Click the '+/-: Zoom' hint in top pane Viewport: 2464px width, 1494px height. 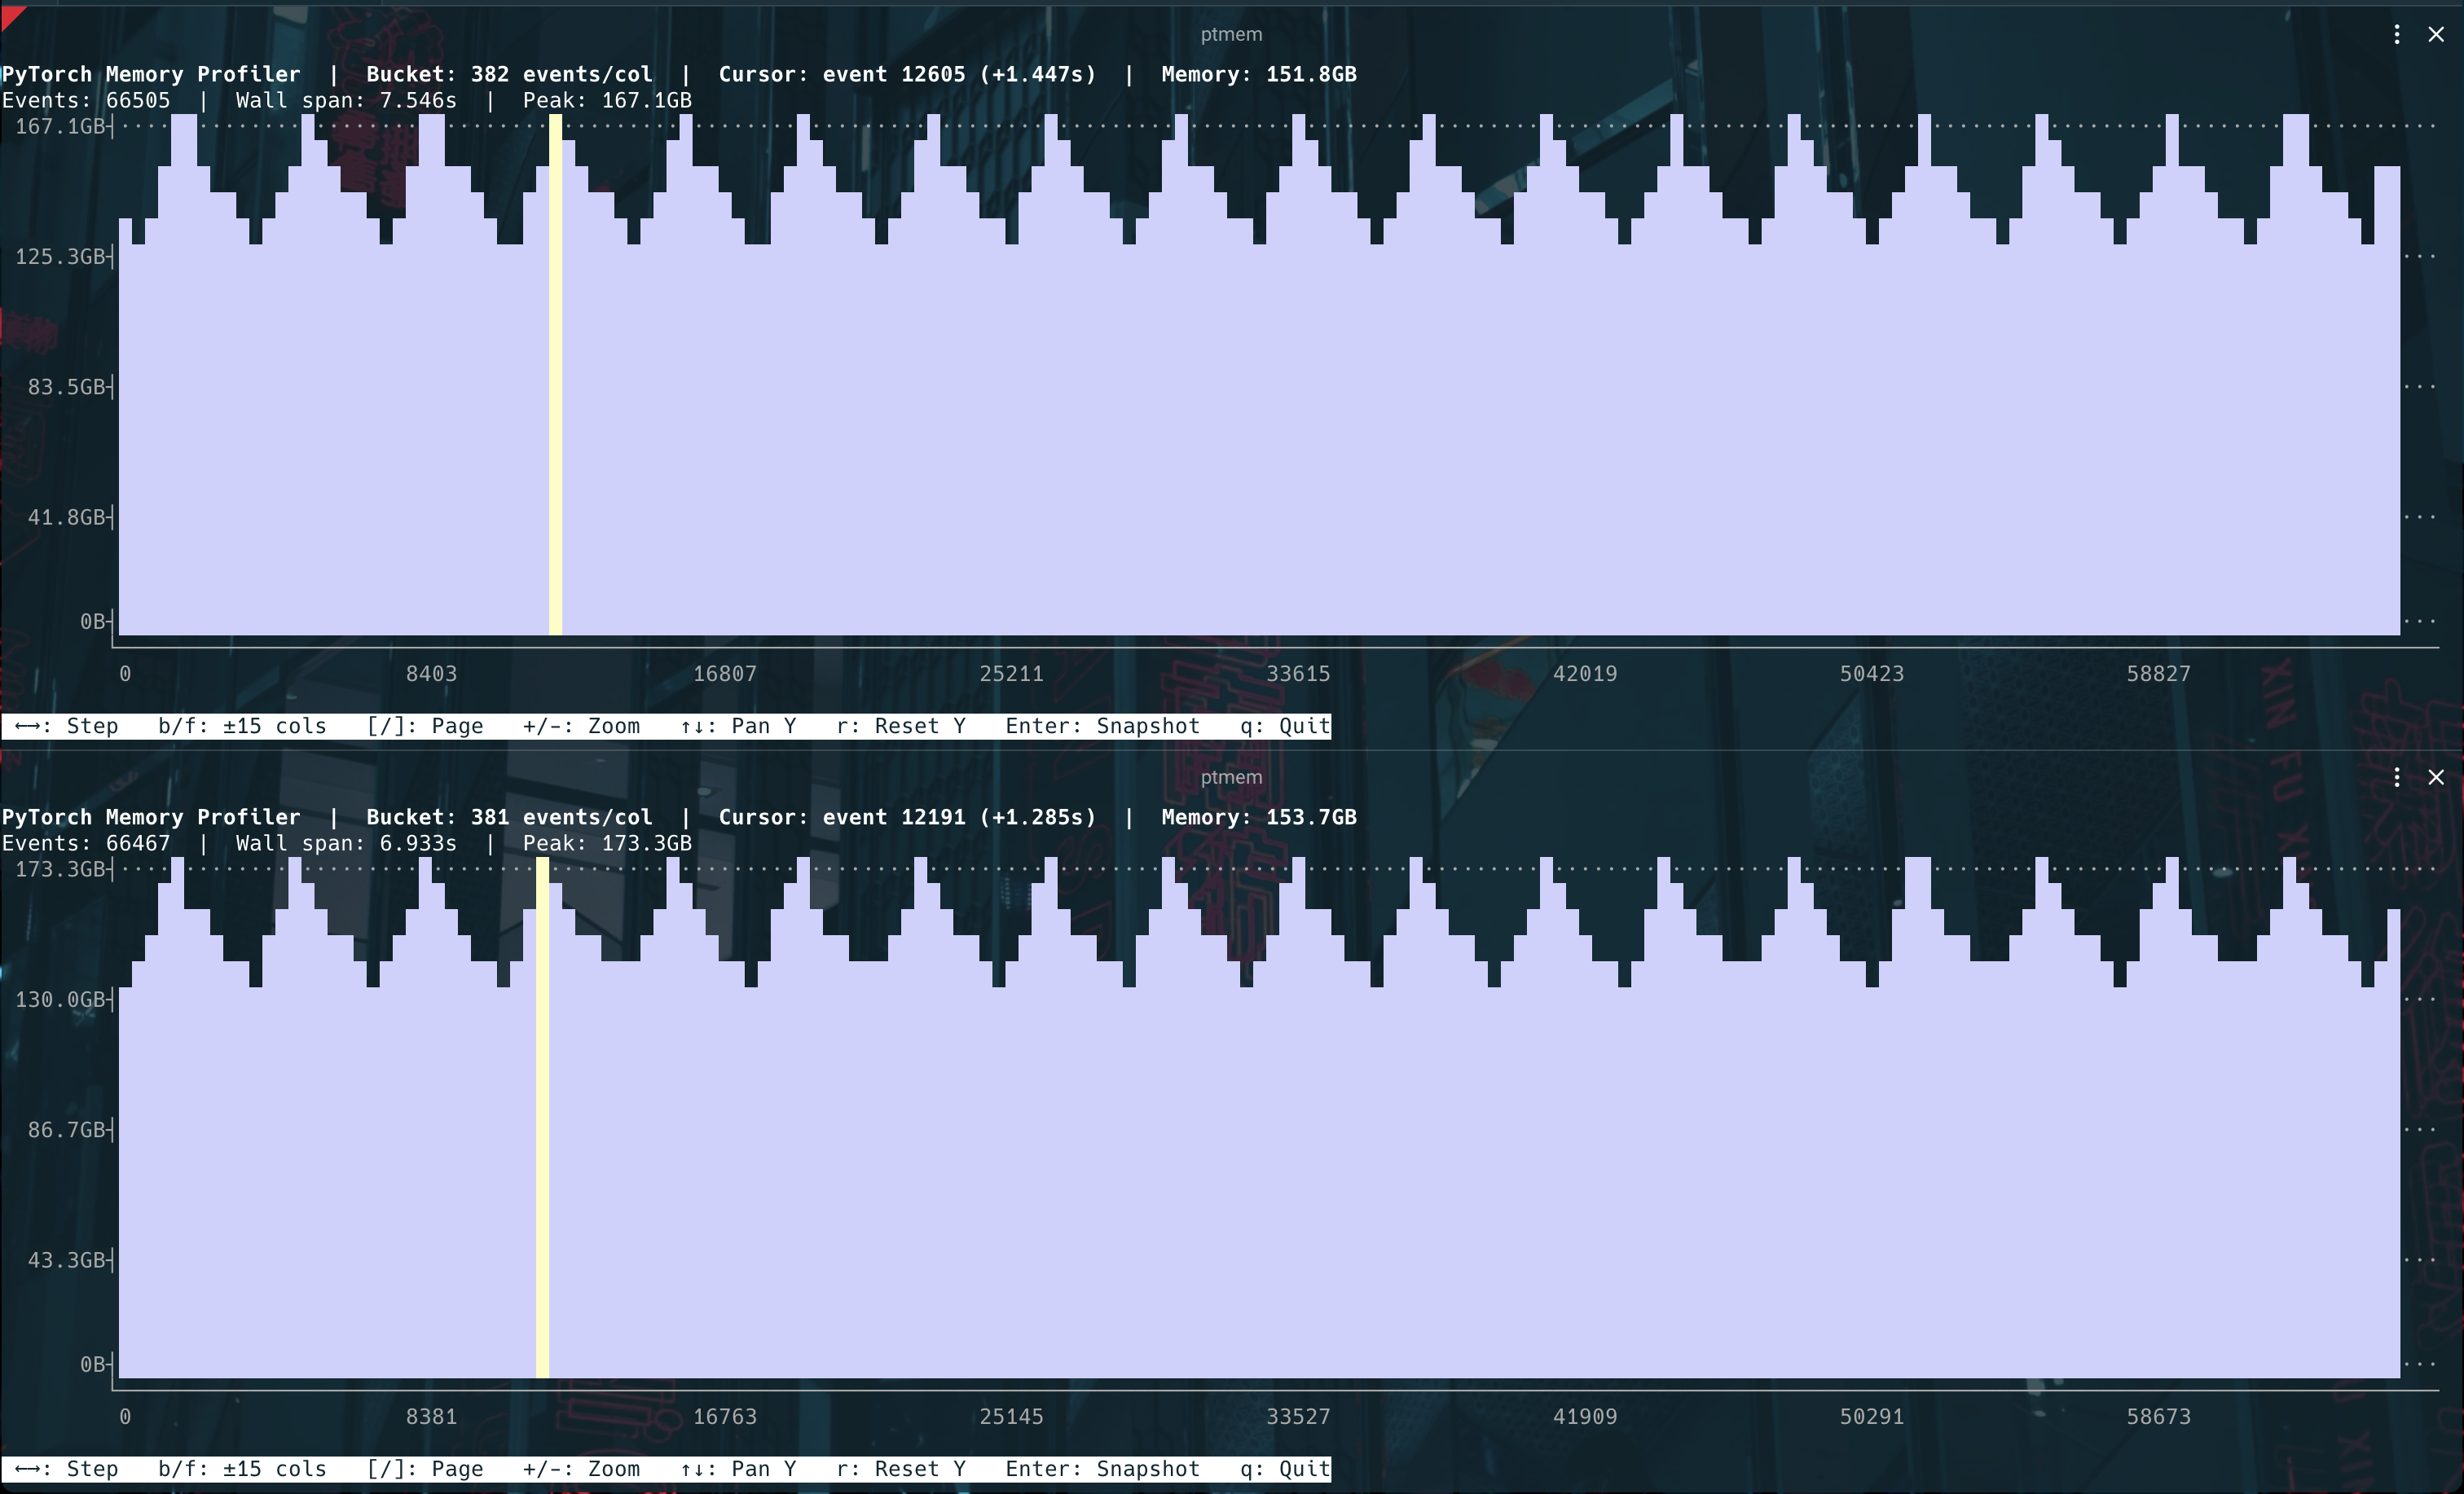(x=581, y=726)
